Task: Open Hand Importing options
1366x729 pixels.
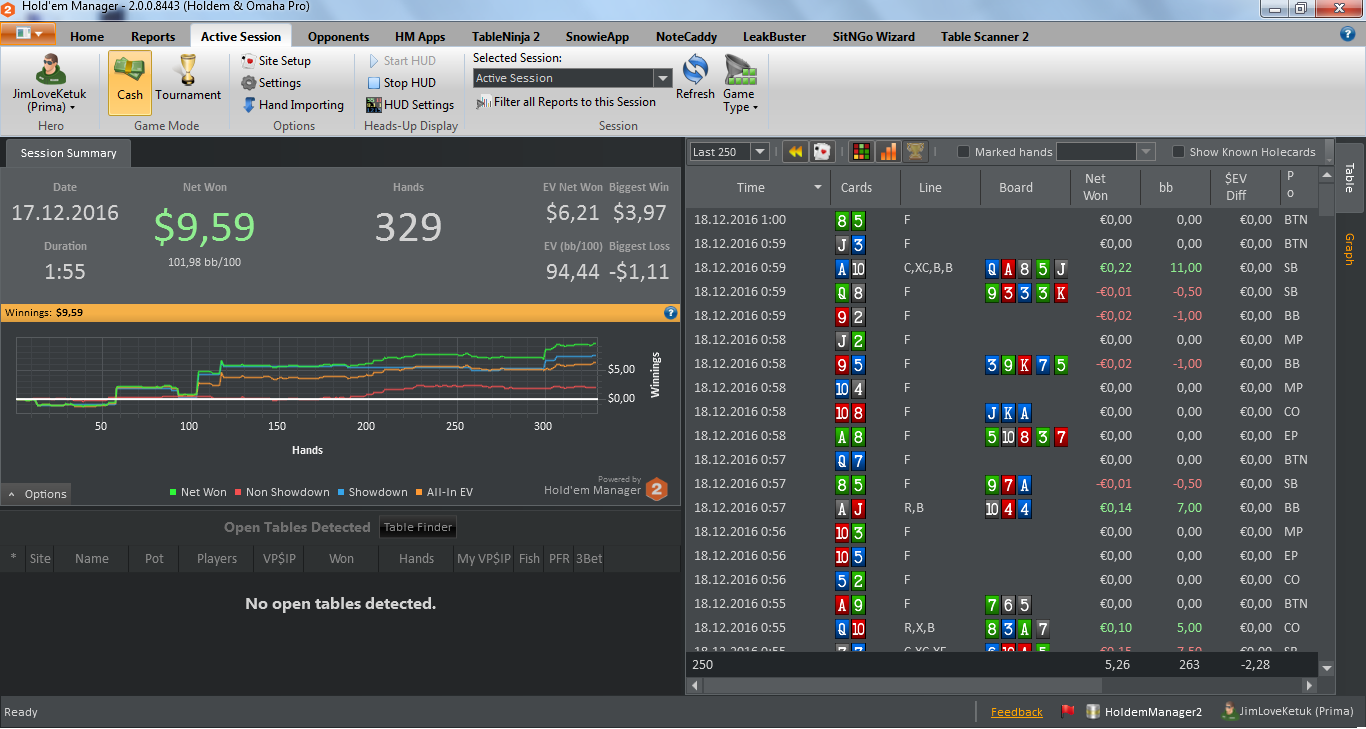Action: 293,105
